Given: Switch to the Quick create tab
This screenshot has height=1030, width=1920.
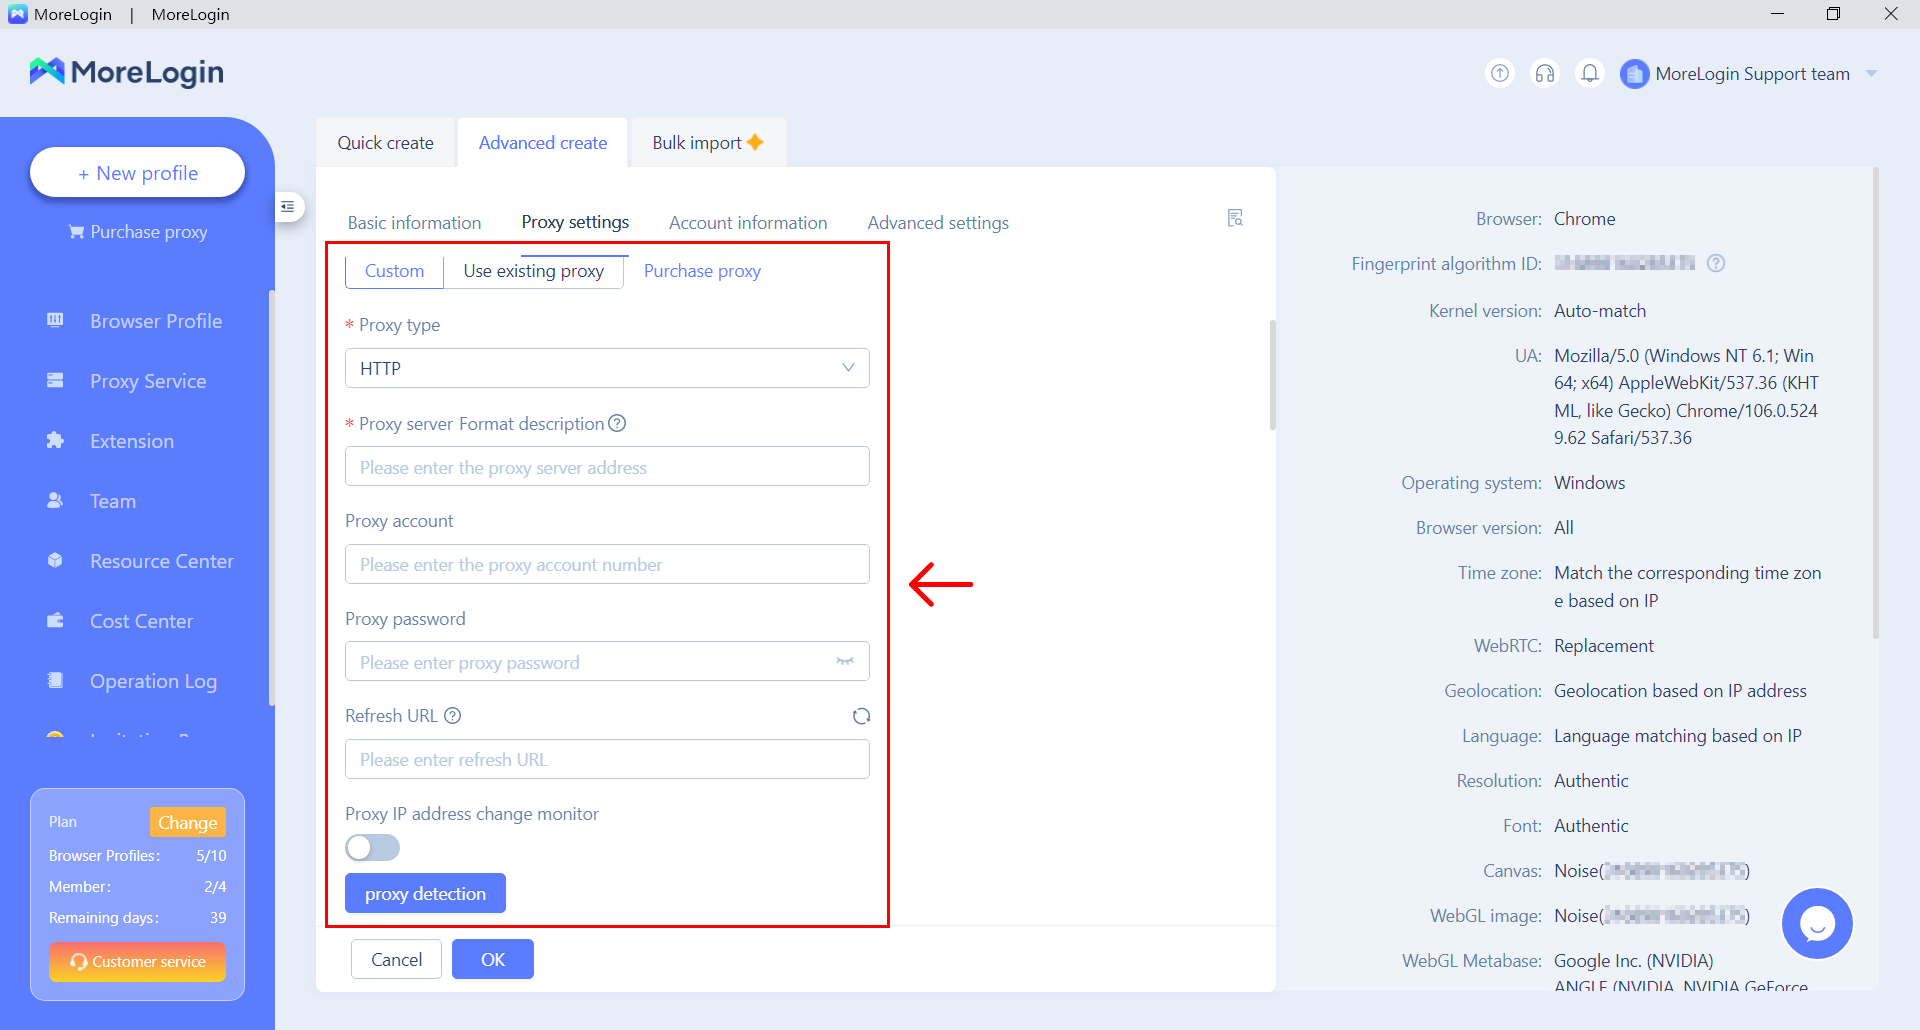Looking at the screenshot, I should [385, 143].
